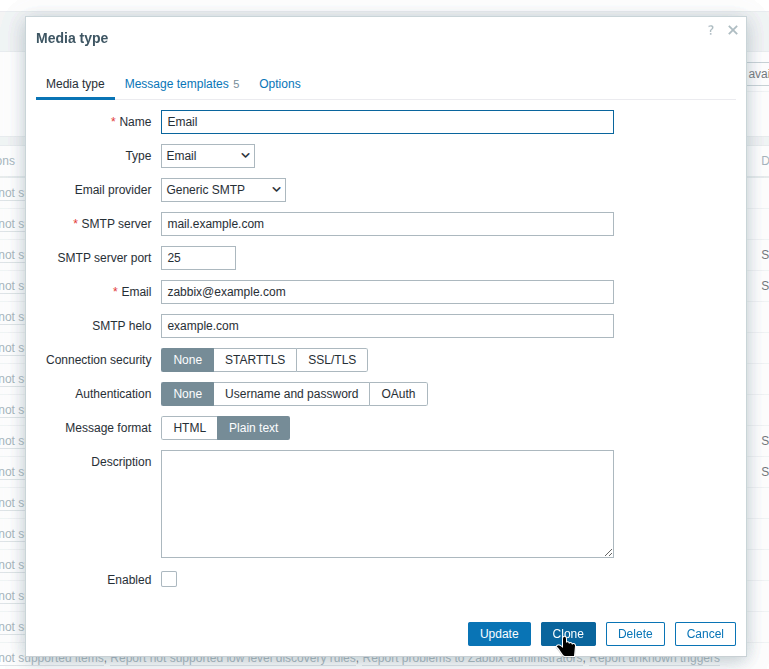
Task: Close the Media type dialog
Action: (733, 30)
